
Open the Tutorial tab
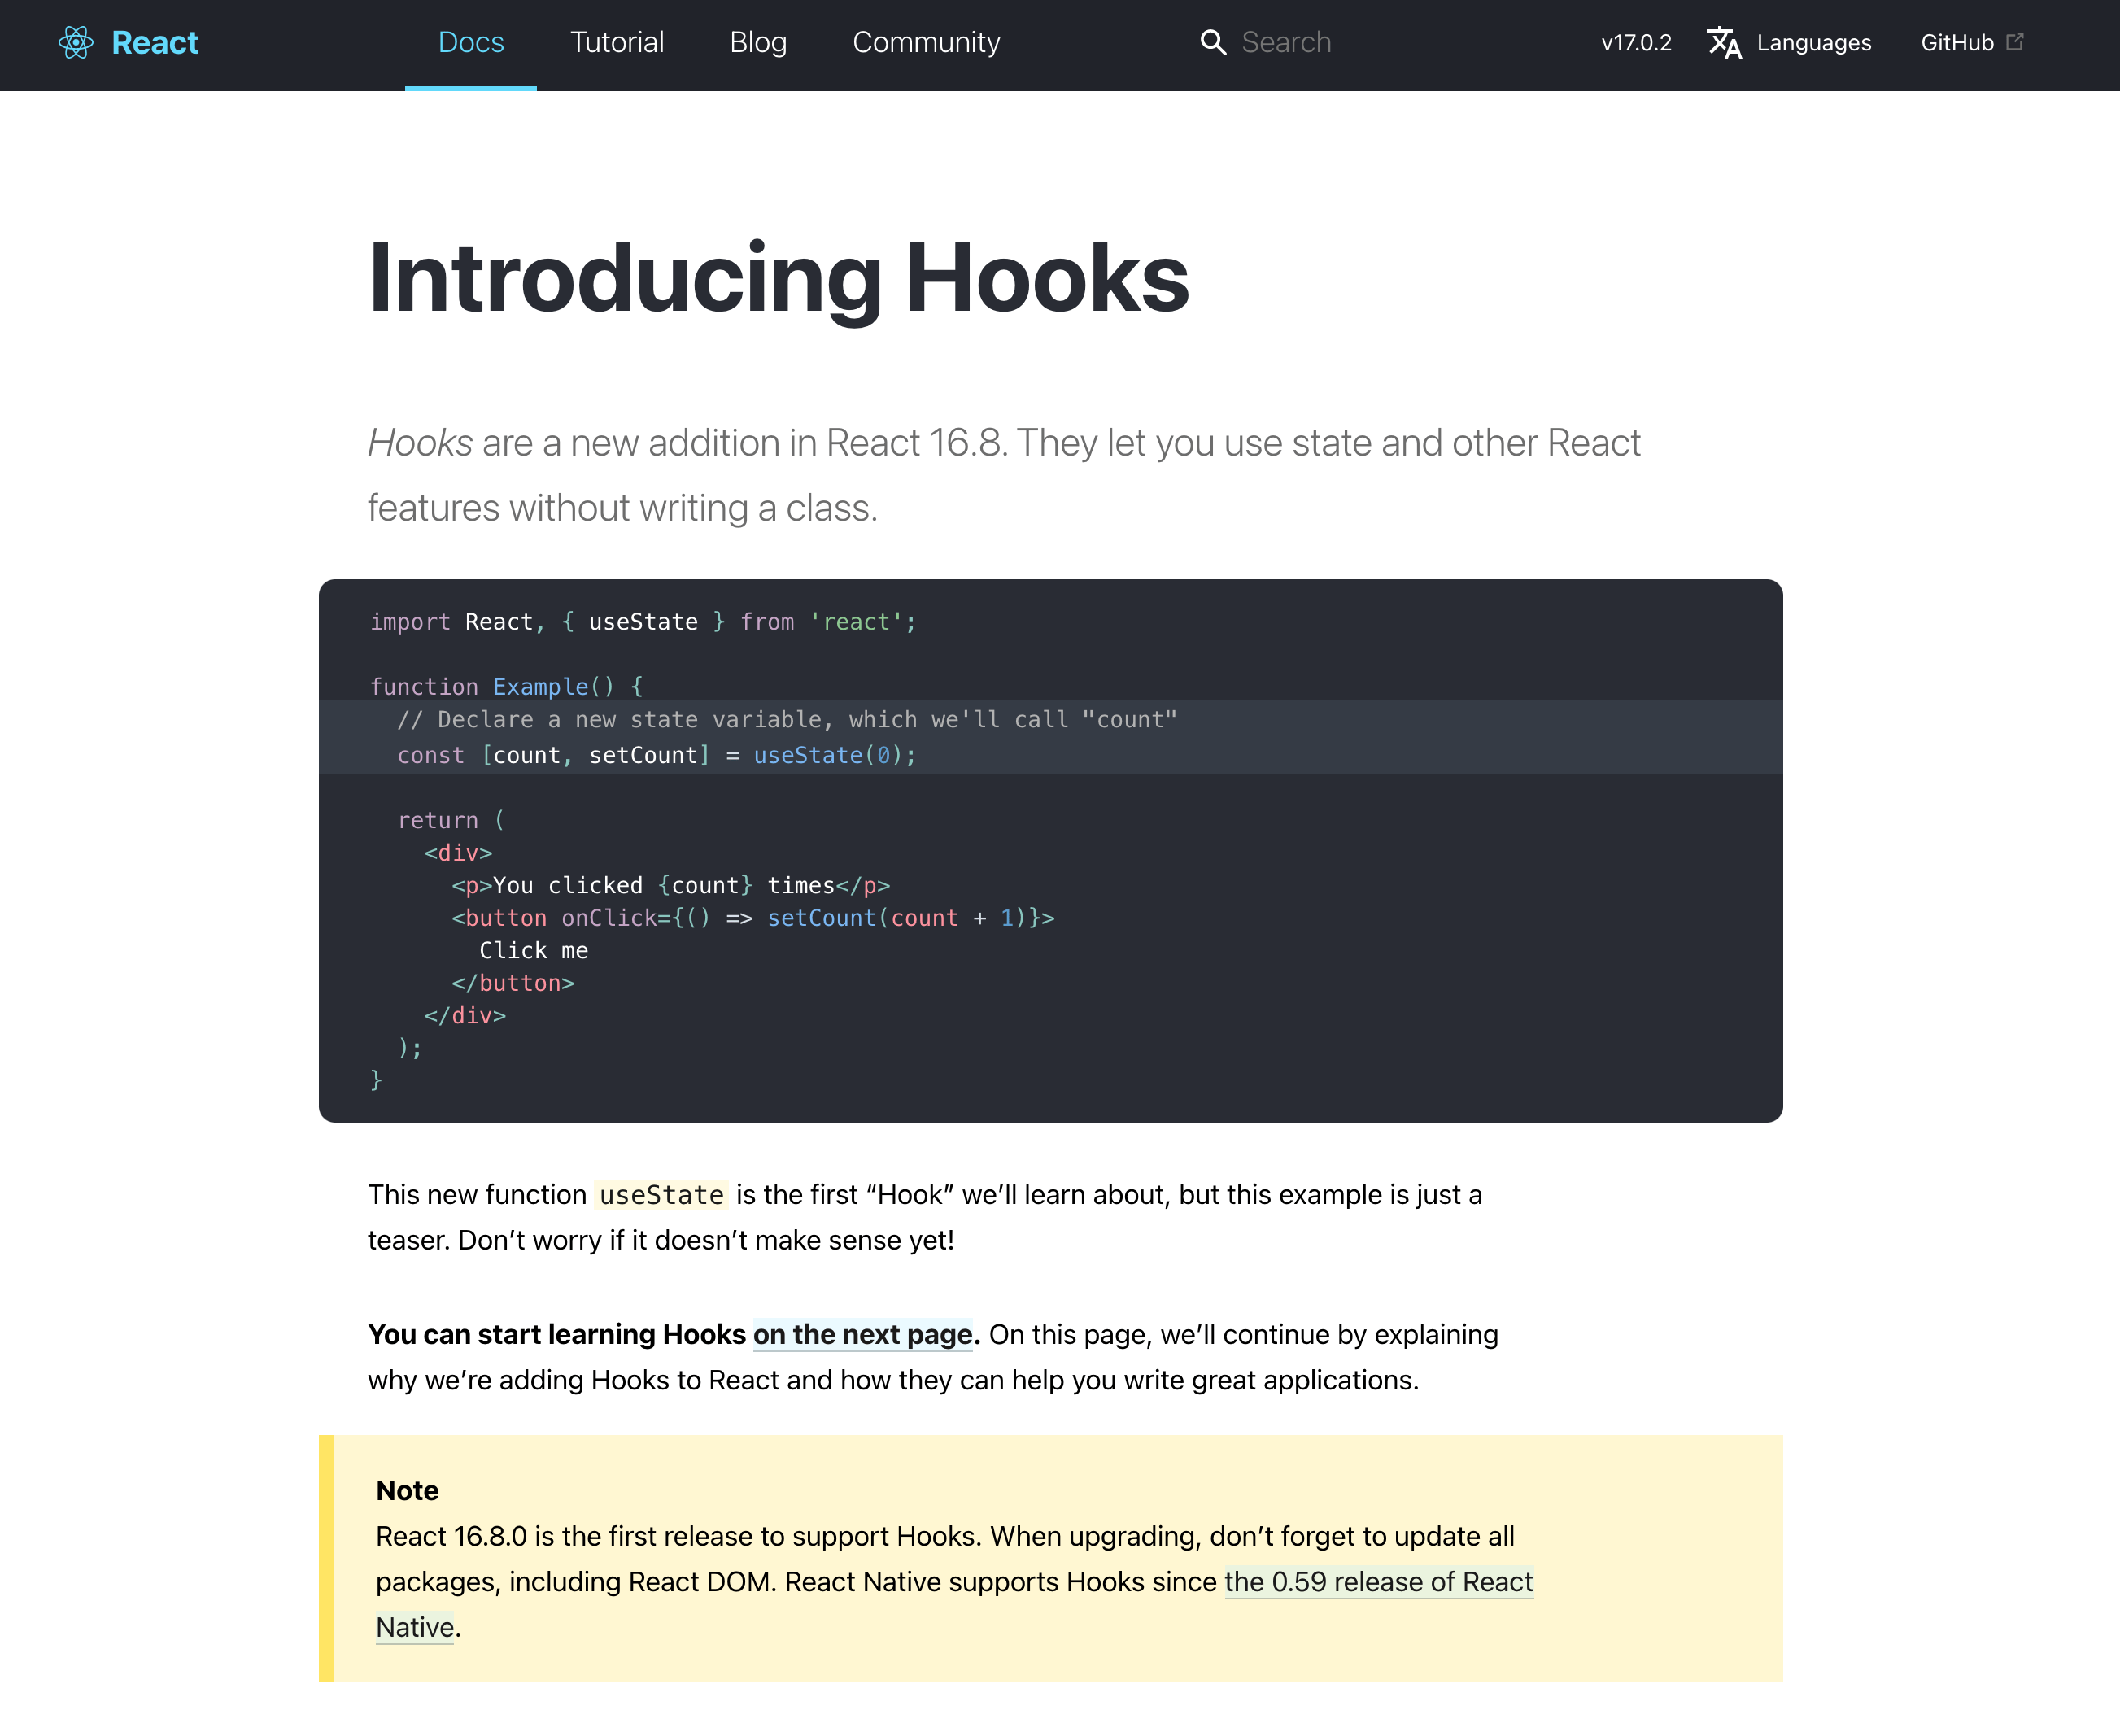617,42
